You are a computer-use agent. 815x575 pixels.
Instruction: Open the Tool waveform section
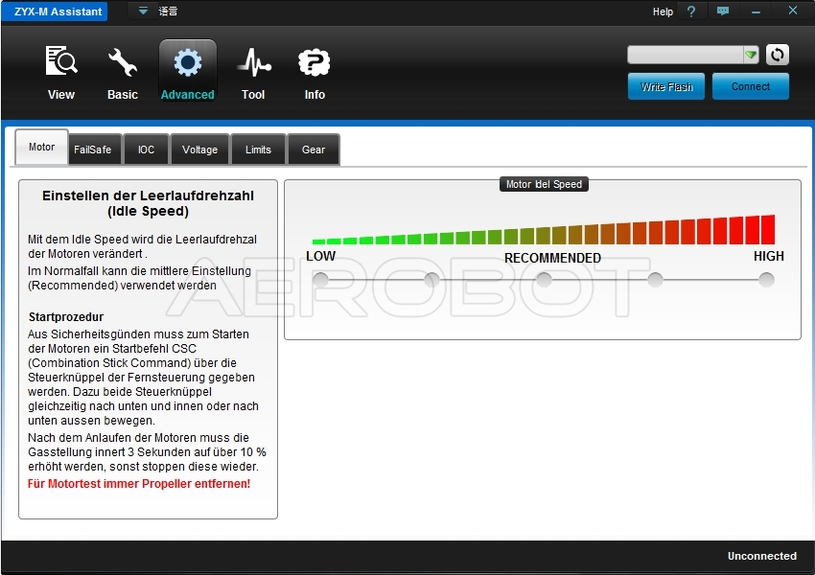pos(253,63)
